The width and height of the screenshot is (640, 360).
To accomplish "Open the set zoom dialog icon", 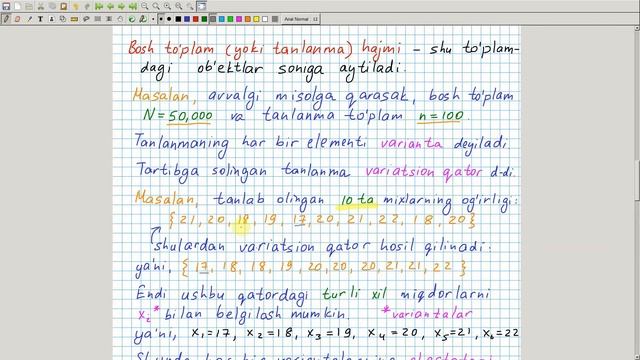I will [190, 7].
